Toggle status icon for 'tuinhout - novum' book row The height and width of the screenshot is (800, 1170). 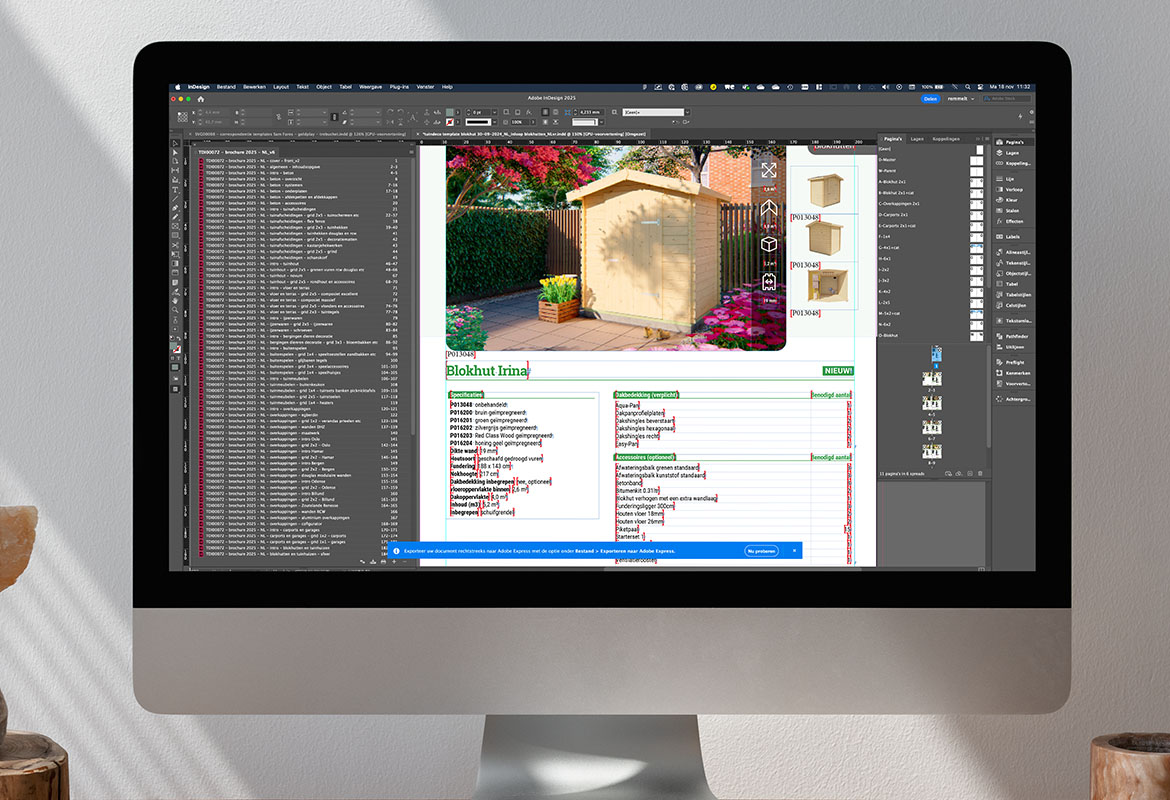click(x=201, y=276)
